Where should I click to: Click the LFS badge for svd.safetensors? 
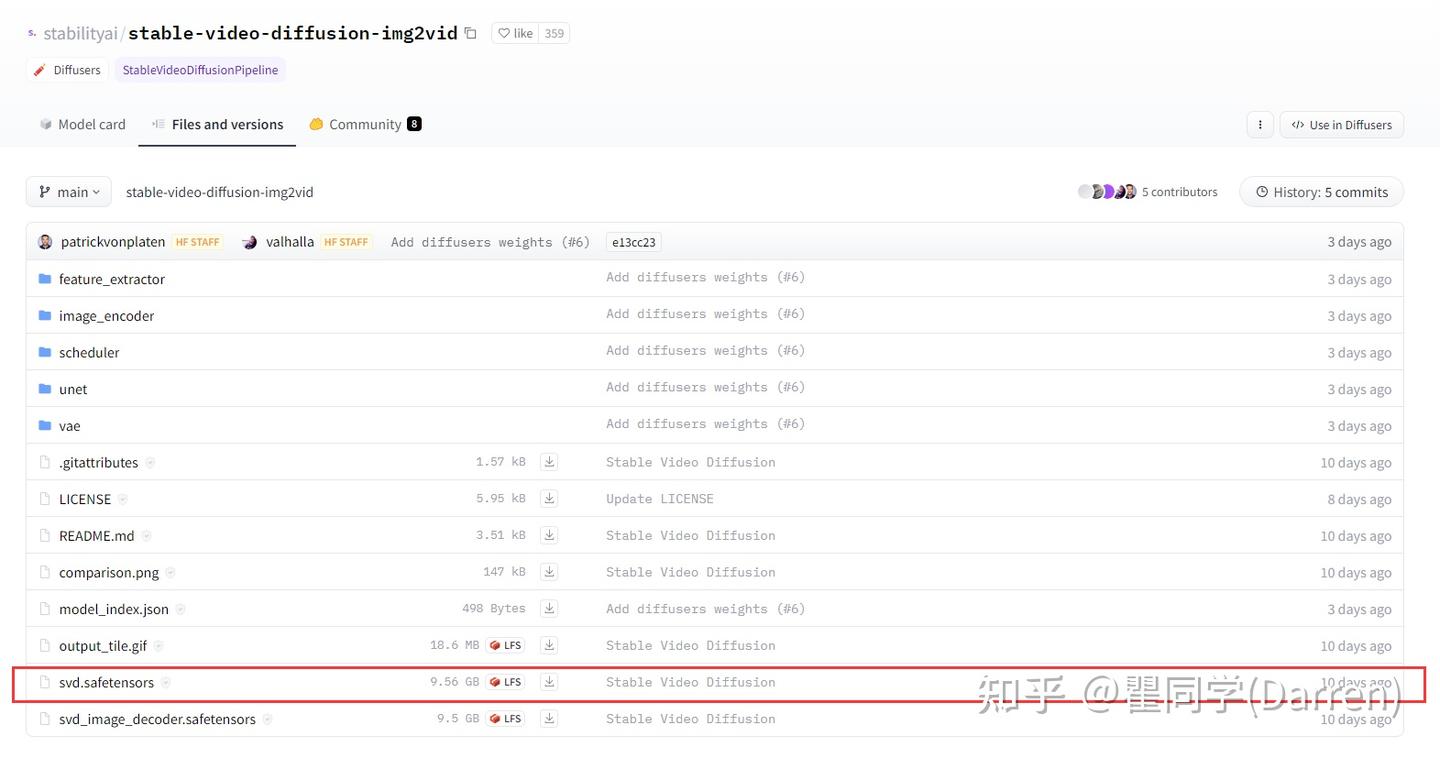(506, 682)
